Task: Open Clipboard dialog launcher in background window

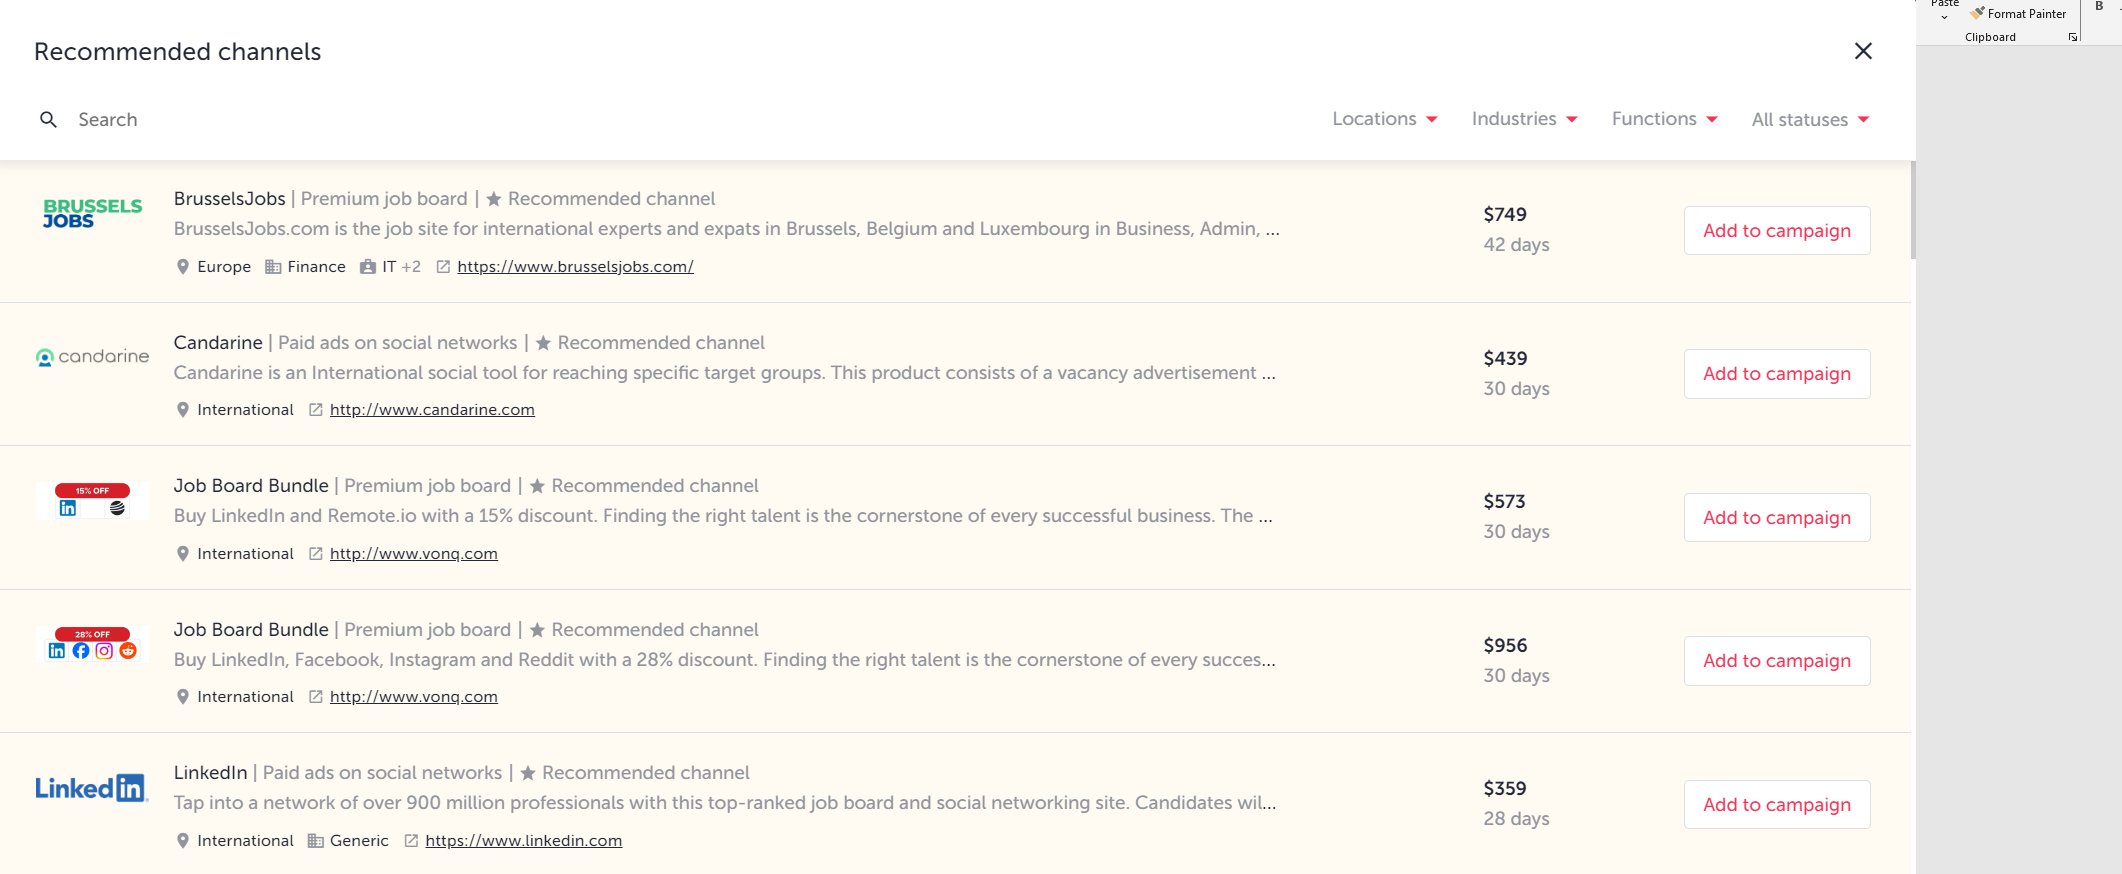Action: (2073, 37)
